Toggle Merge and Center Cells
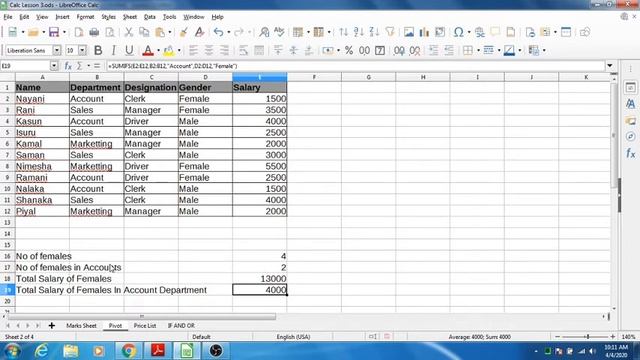The image size is (640, 360). point(259,50)
